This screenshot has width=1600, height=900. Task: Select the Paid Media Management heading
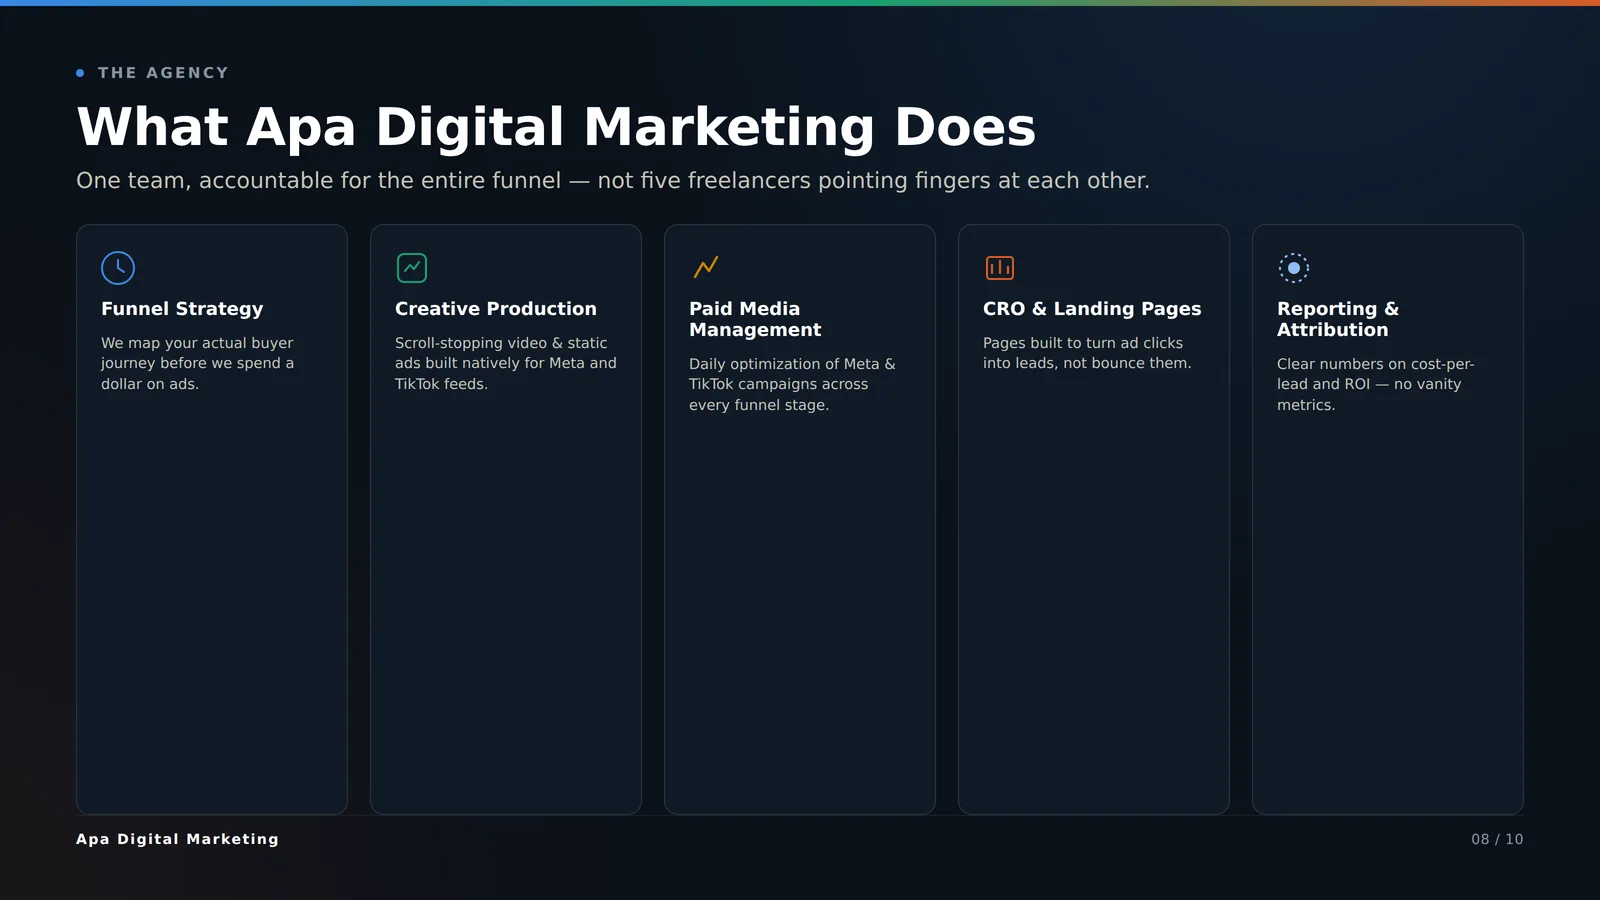click(x=755, y=319)
